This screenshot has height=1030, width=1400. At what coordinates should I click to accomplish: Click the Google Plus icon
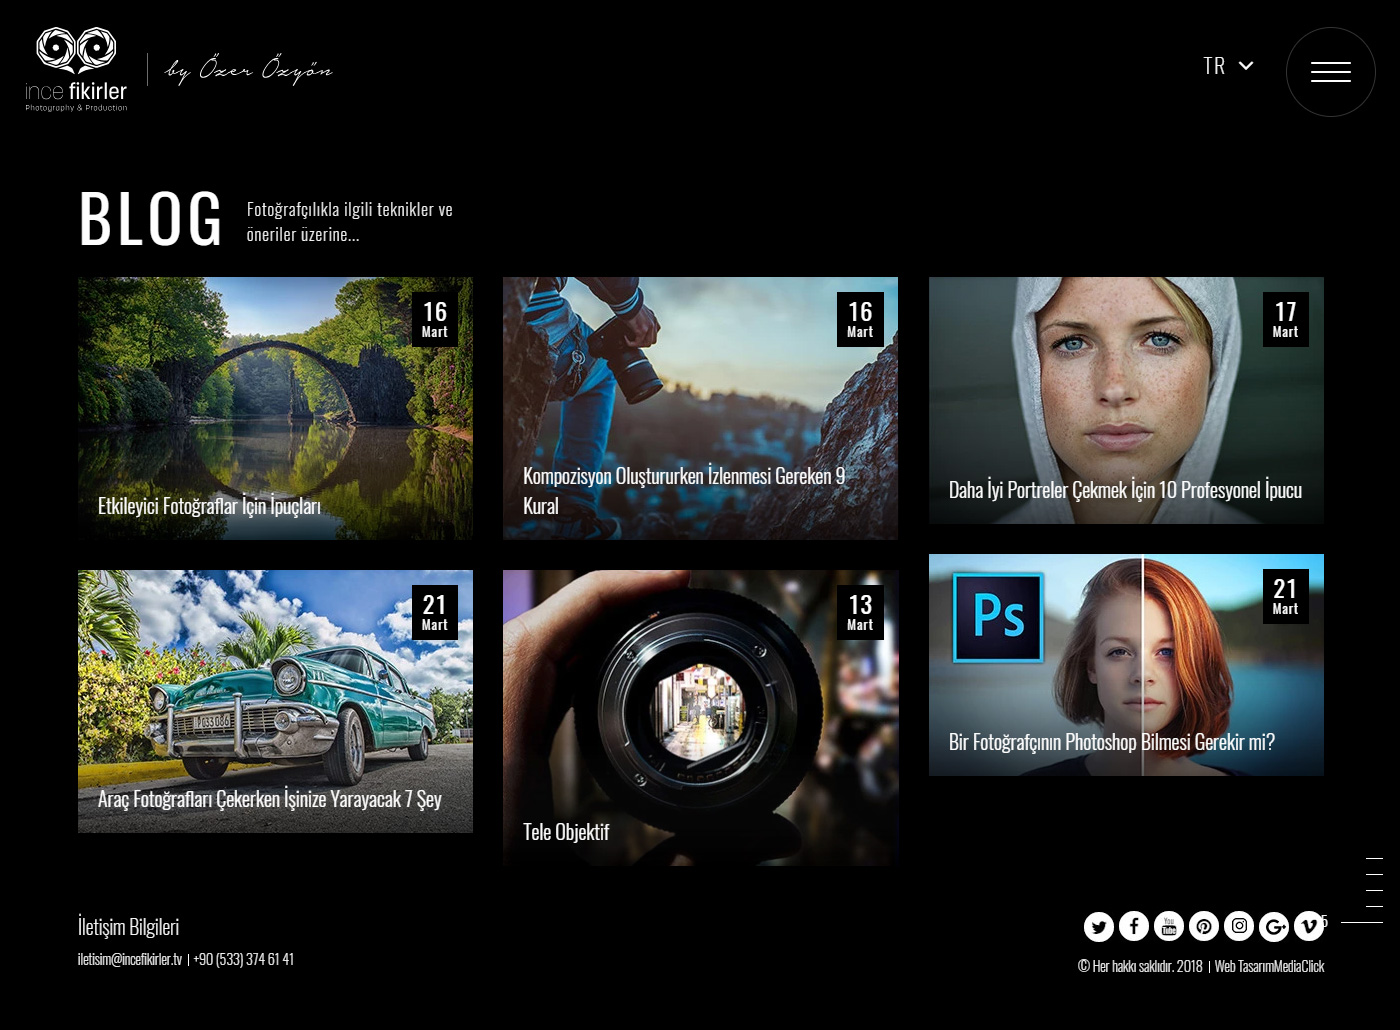(1273, 927)
